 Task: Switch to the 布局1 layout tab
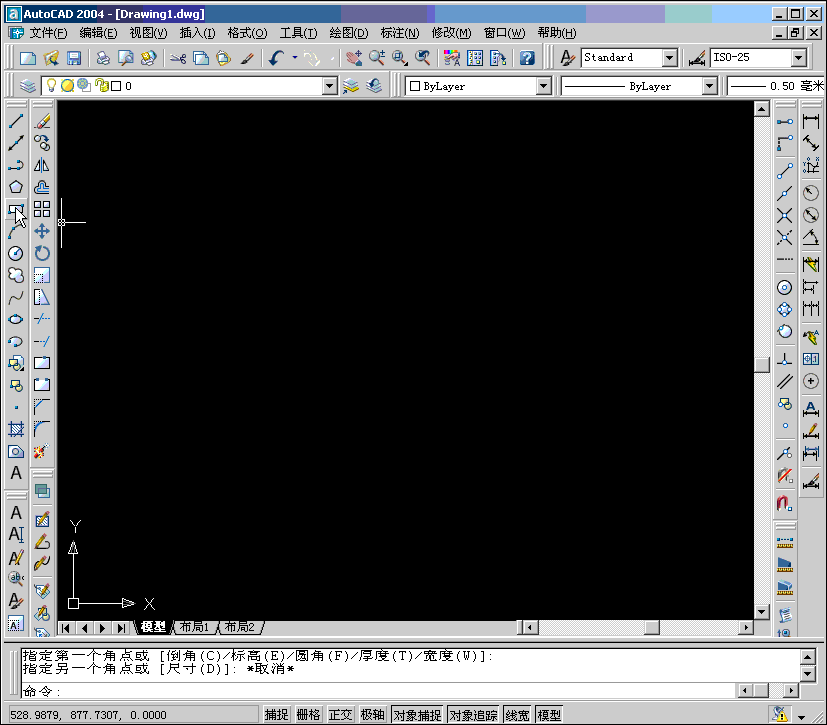(x=194, y=627)
